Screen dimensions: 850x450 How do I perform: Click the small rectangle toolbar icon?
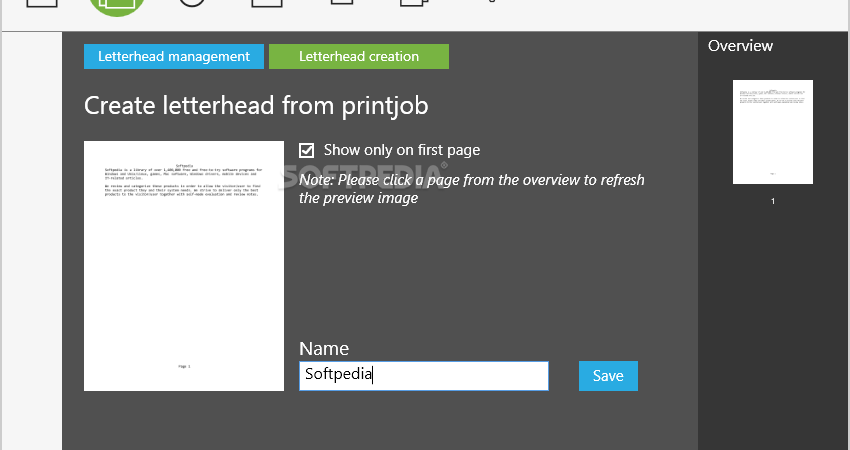(x=342, y=2)
